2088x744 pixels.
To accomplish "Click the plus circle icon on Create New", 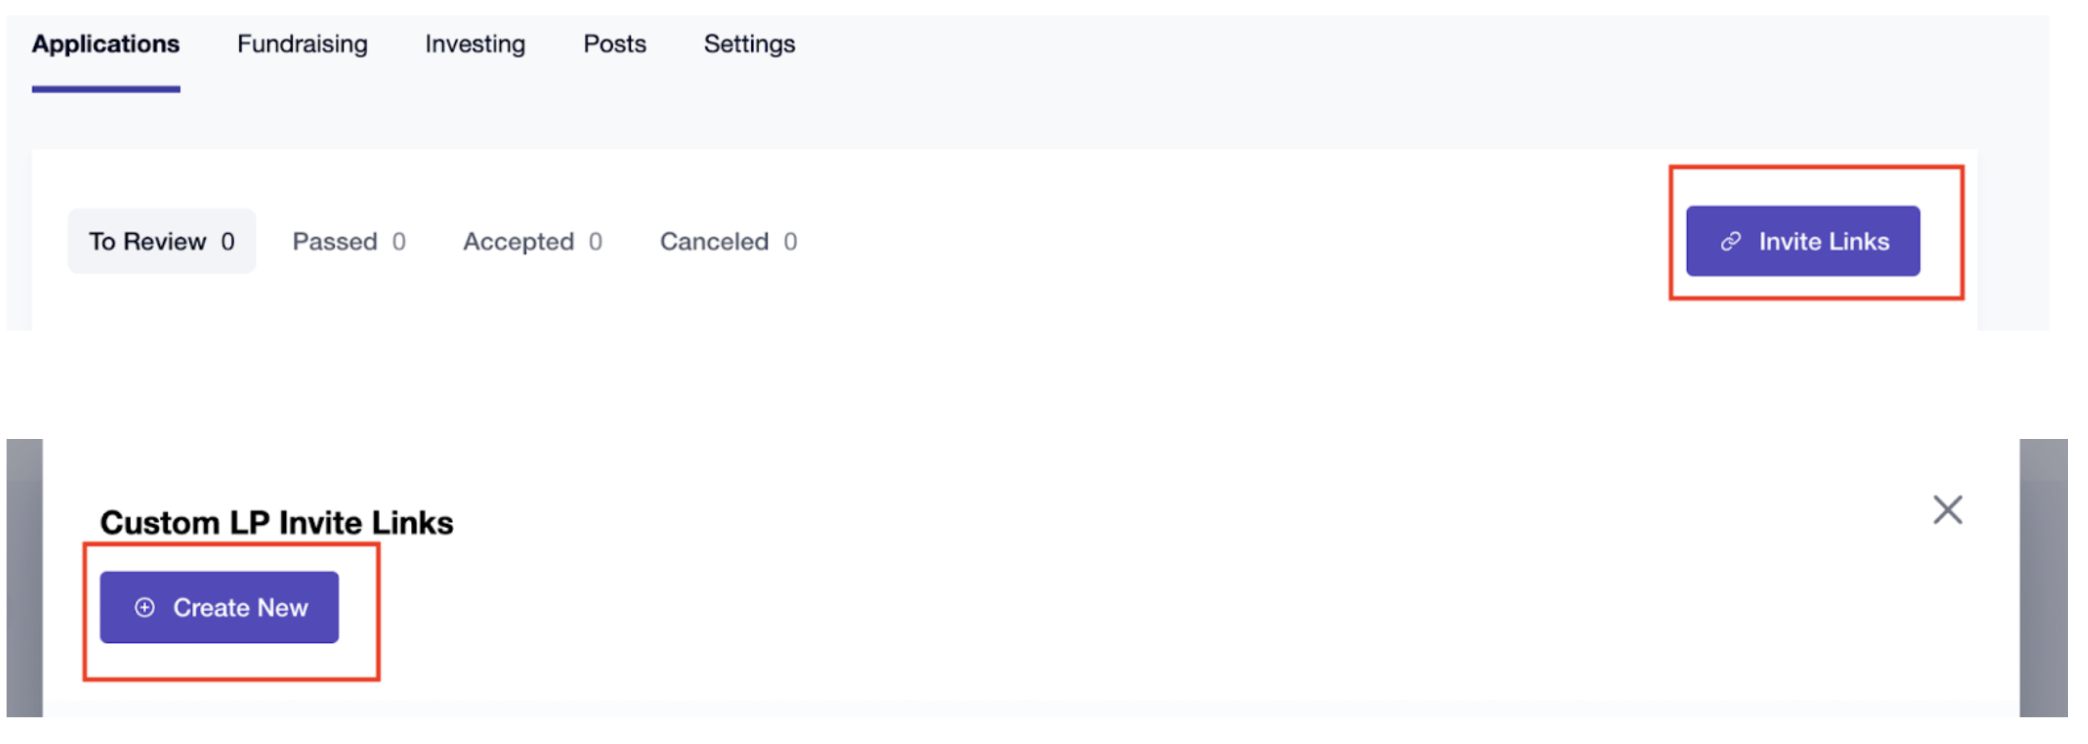I will point(145,607).
